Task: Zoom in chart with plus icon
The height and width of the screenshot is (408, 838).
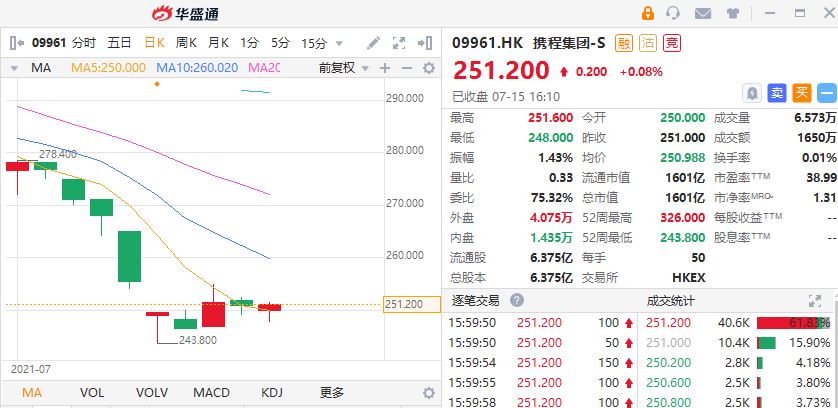Action: tap(385, 68)
